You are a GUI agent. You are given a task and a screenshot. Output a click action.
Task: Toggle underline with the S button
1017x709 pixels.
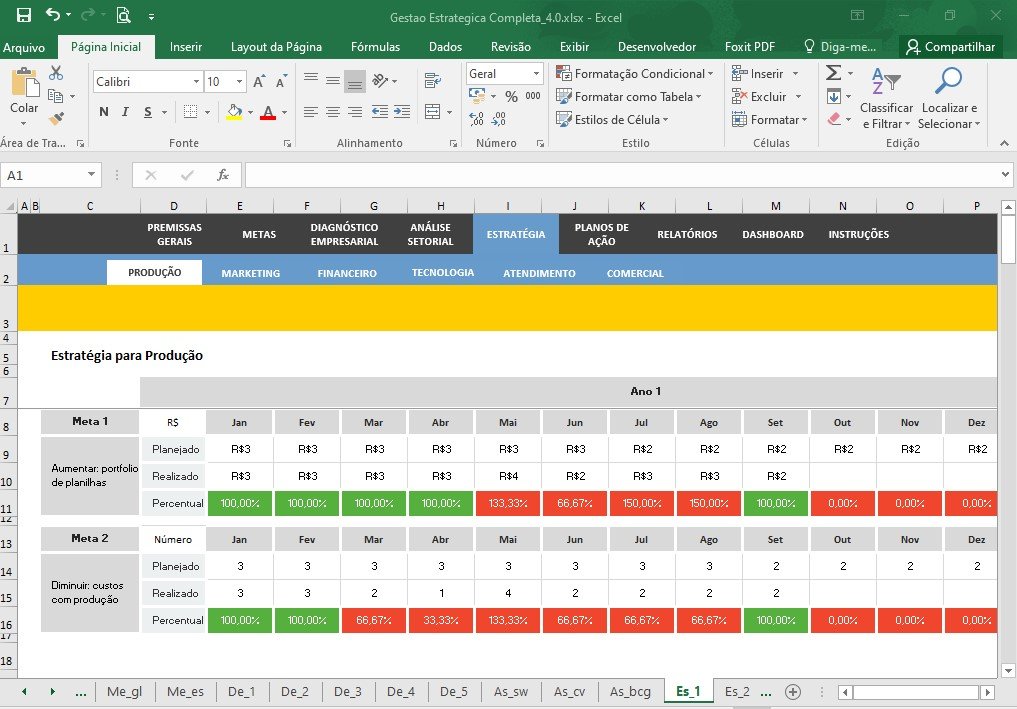click(x=148, y=112)
